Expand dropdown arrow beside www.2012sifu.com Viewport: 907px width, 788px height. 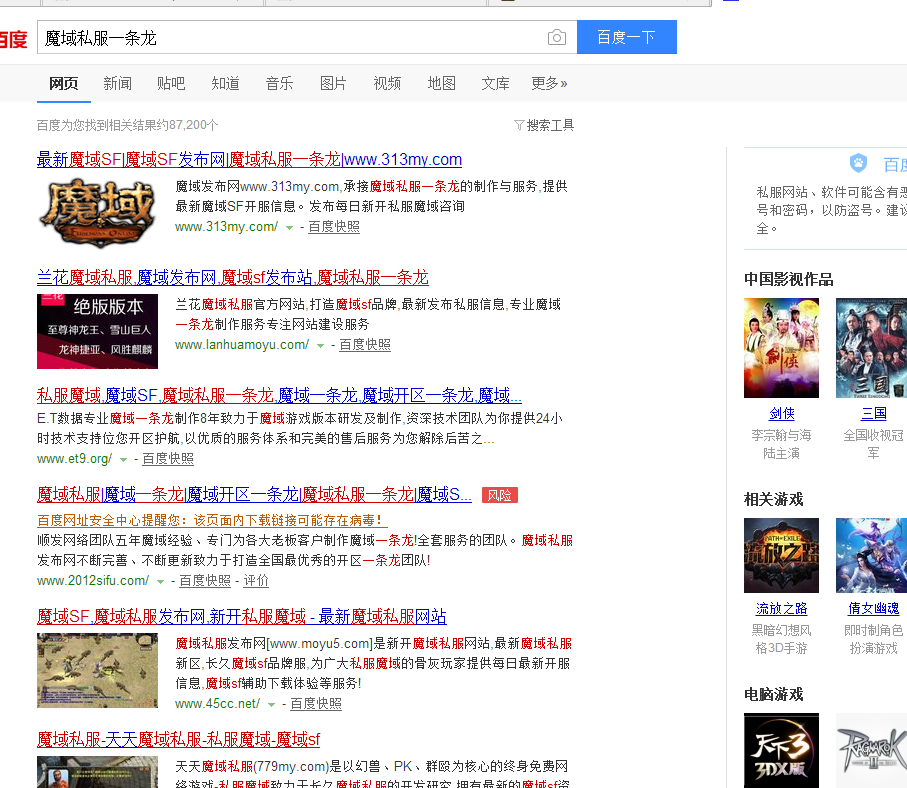tap(160, 581)
